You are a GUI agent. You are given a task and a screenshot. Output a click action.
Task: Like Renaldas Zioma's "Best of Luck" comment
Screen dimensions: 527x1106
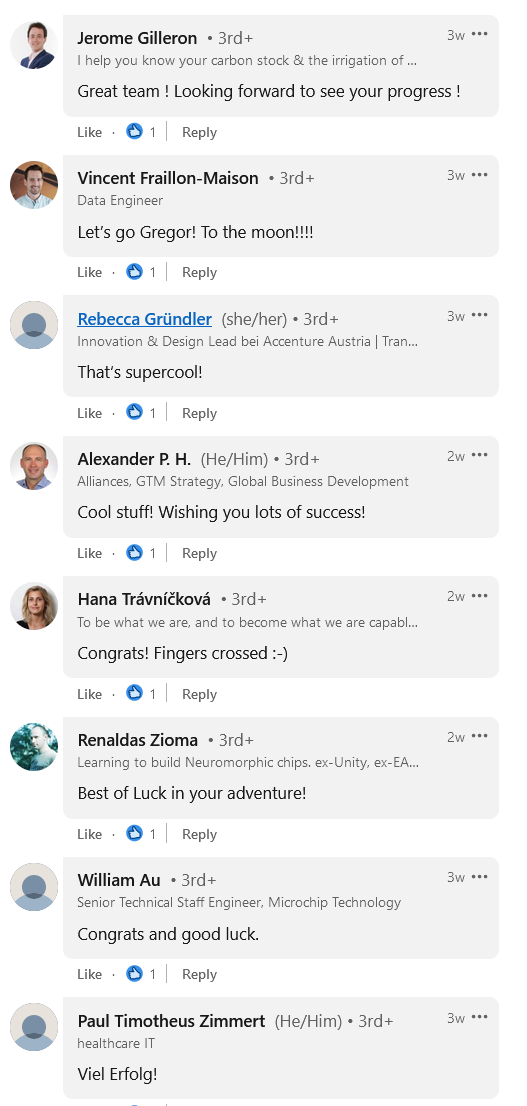click(90, 834)
